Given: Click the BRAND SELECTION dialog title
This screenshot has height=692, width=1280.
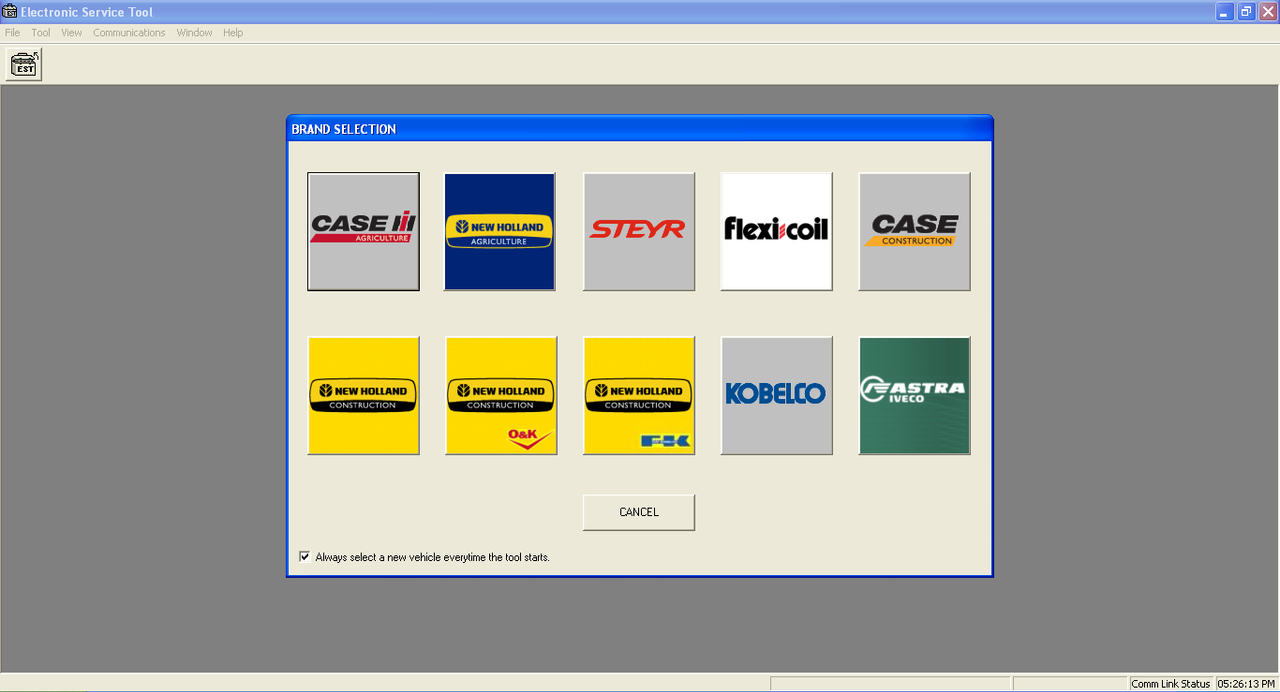Looking at the screenshot, I should [343, 129].
